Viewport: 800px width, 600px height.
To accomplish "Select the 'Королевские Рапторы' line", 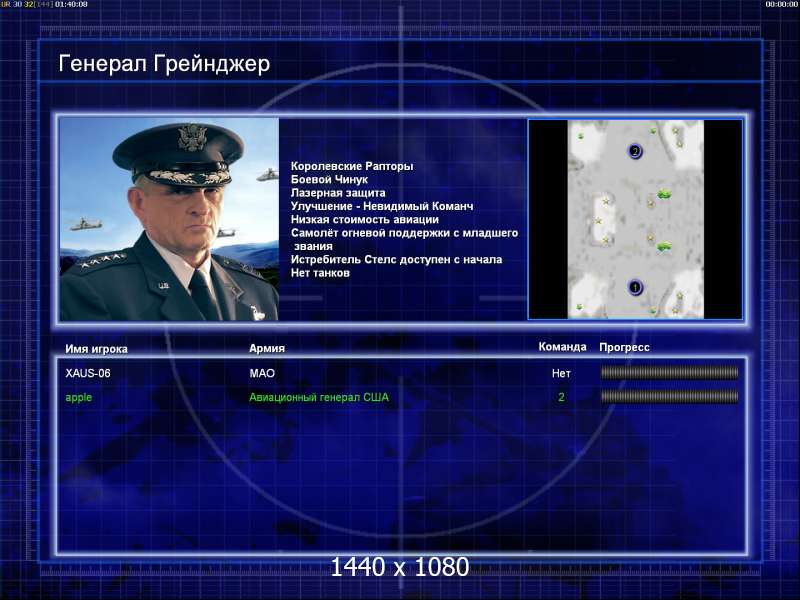I will tap(352, 166).
